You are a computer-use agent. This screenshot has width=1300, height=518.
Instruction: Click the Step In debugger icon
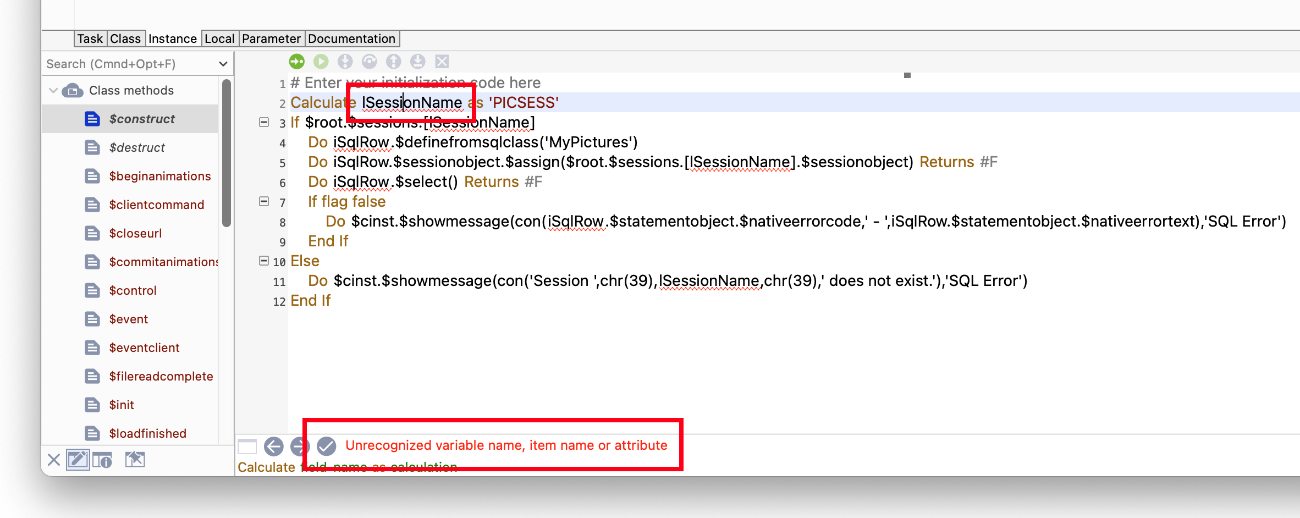[345, 61]
